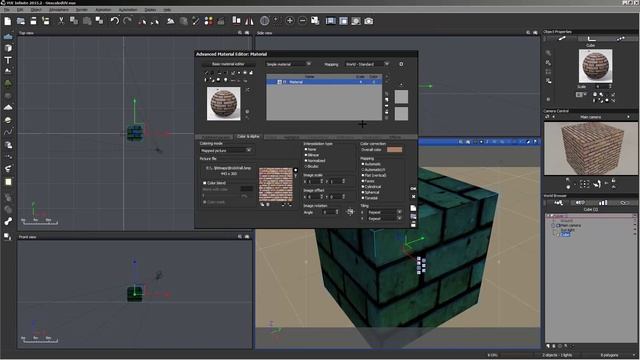640x360 pixels.
Task: Click the new material page icon in the editor
Action: pos(413,208)
